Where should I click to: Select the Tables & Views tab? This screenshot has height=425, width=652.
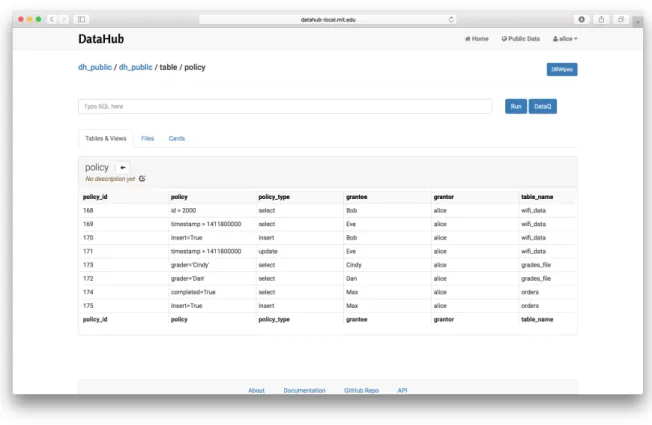(x=106, y=138)
